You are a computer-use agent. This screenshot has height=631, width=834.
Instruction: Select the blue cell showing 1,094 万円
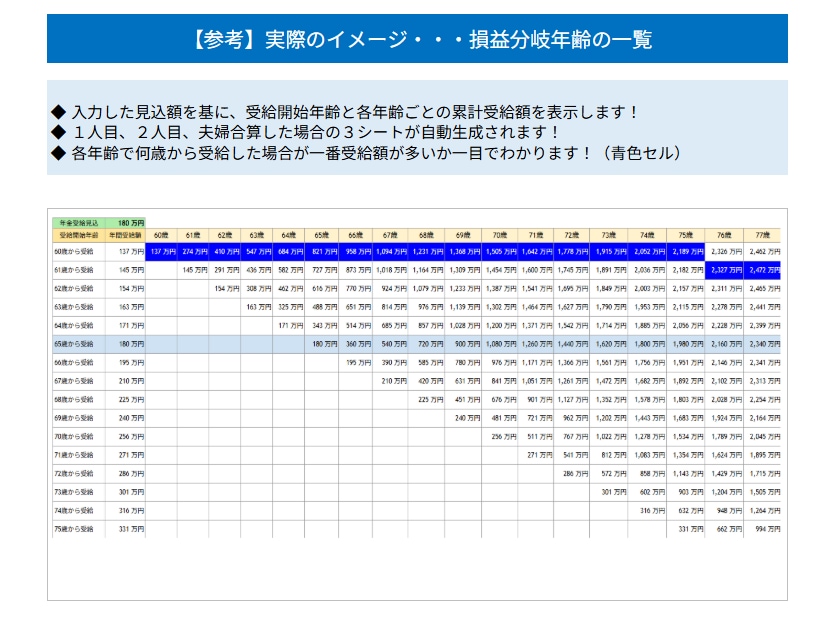point(390,252)
